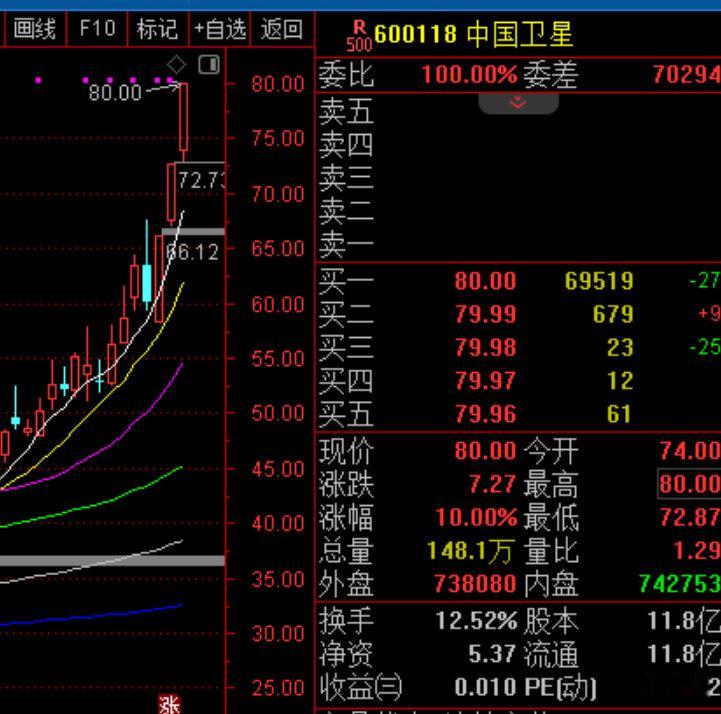Click the R 500 margin badge
Screen dimensions: 721x714
359,36
